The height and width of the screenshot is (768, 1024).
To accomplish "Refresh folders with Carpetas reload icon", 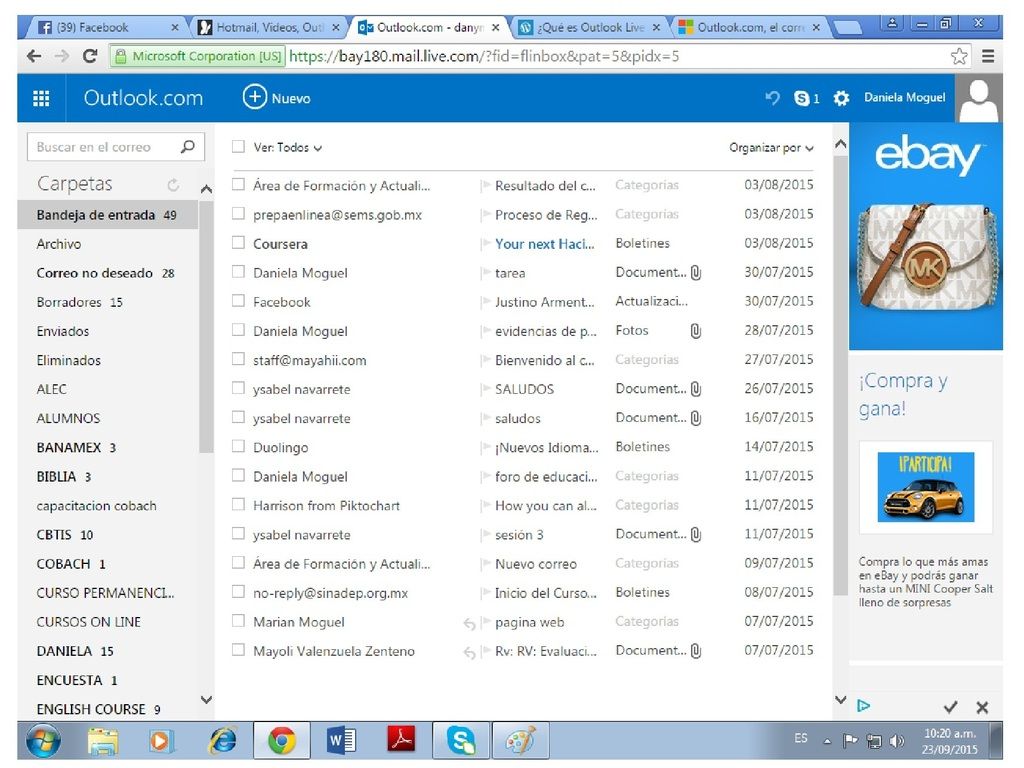I will (x=172, y=185).
